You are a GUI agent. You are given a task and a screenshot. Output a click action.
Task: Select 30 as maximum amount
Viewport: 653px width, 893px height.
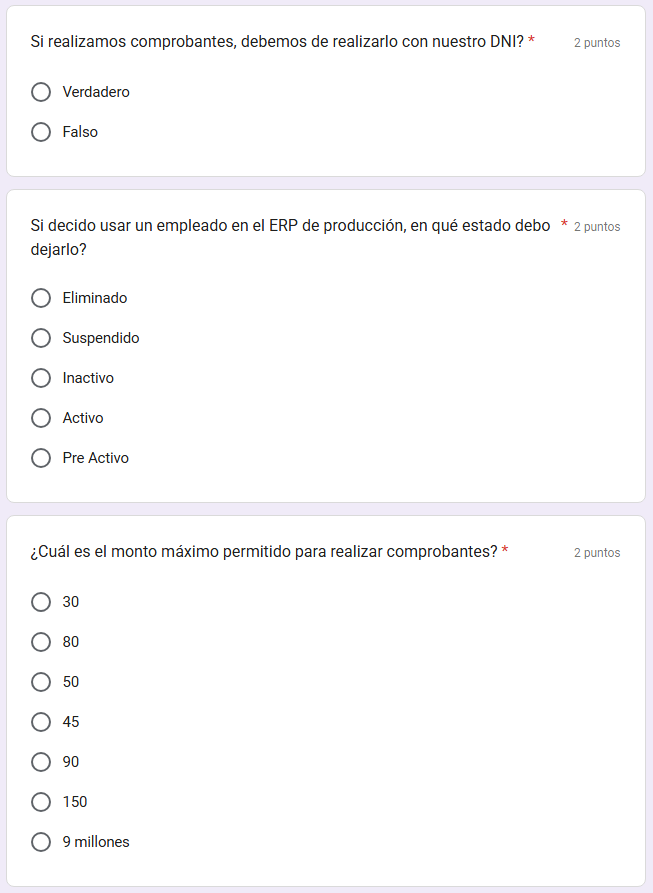41,602
